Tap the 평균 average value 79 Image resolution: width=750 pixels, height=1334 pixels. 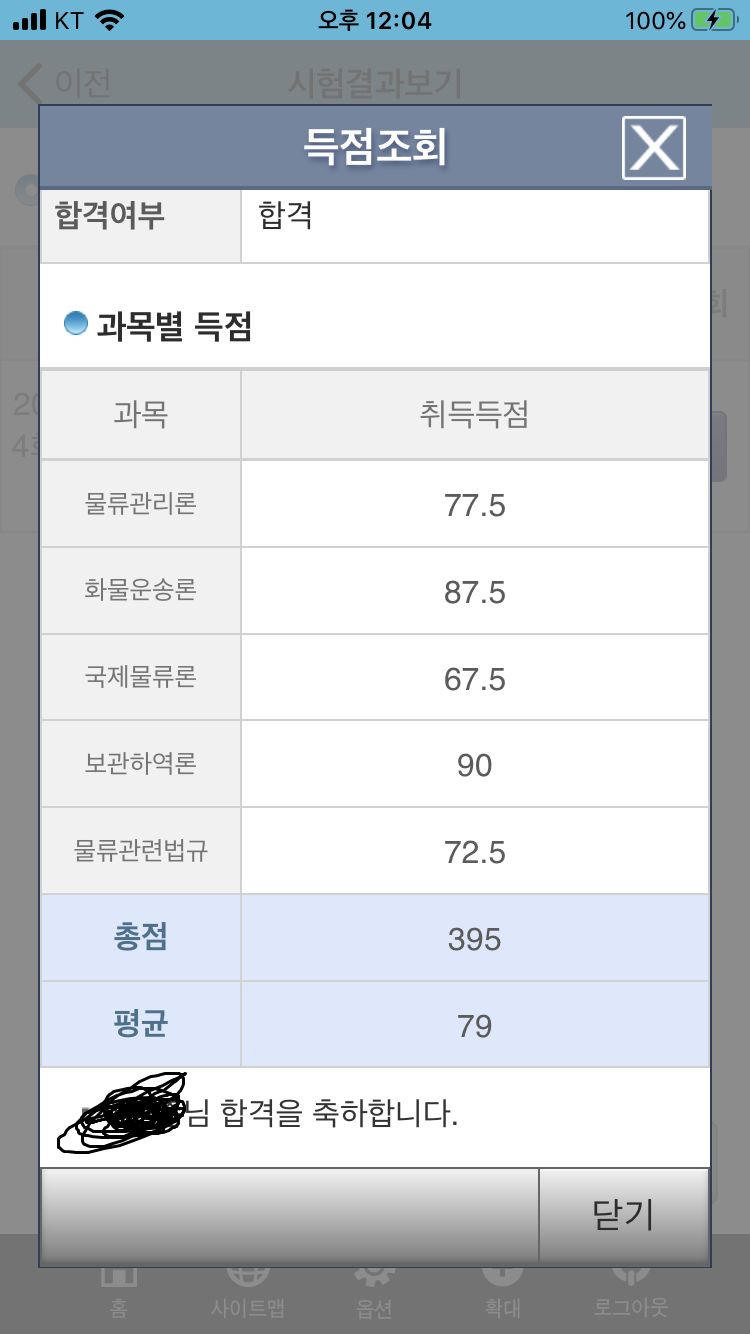474,1026
